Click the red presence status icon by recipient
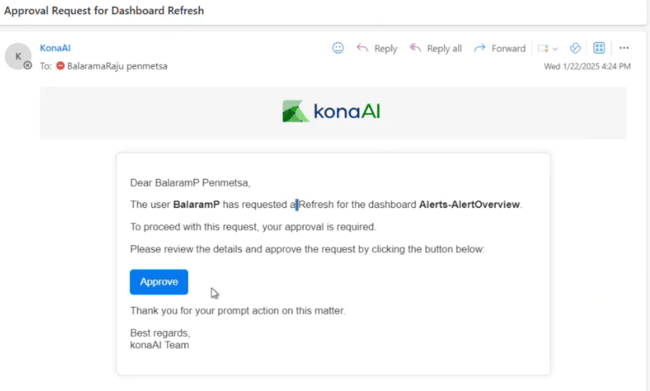 tap(61, 66)
